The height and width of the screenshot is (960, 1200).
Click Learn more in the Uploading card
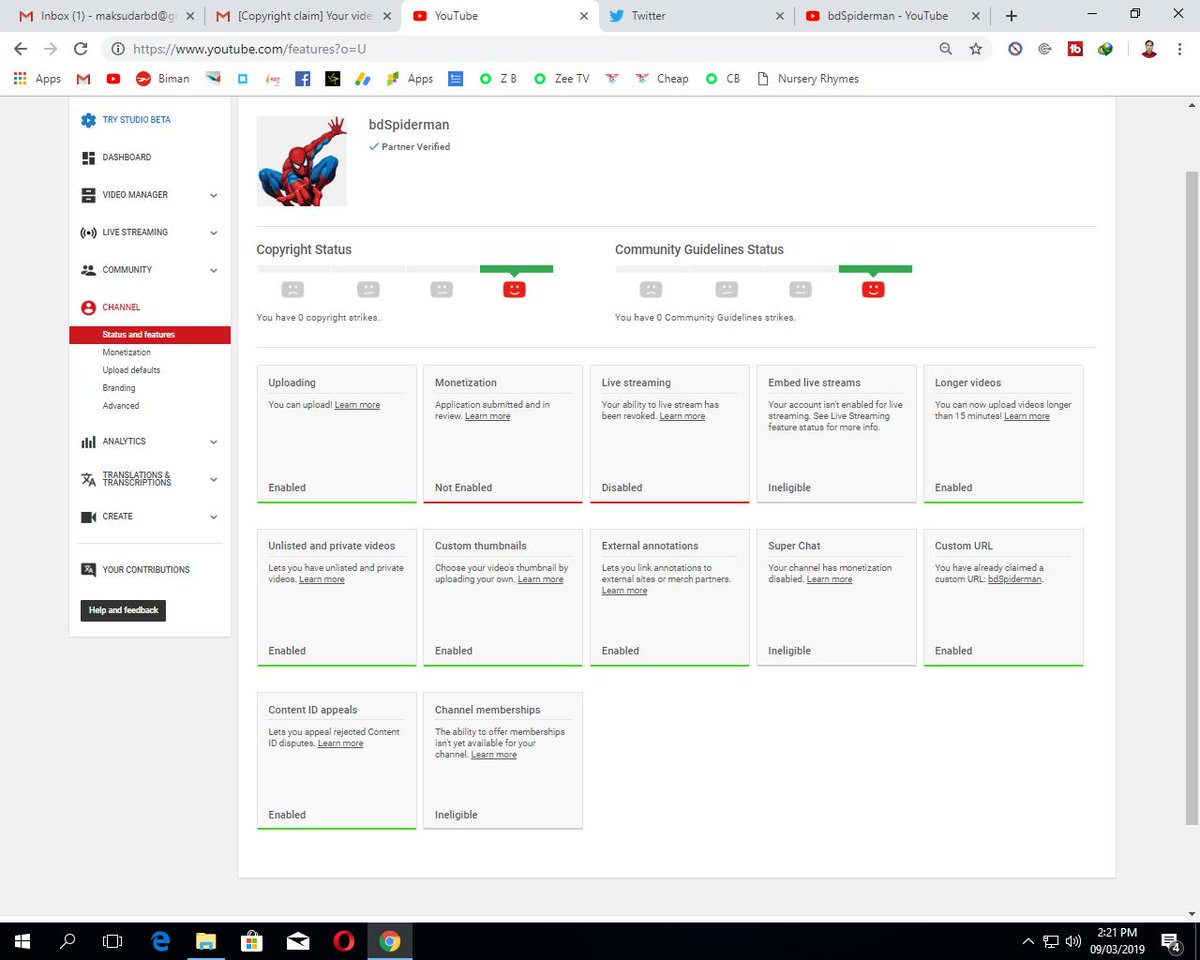[357, 405]
